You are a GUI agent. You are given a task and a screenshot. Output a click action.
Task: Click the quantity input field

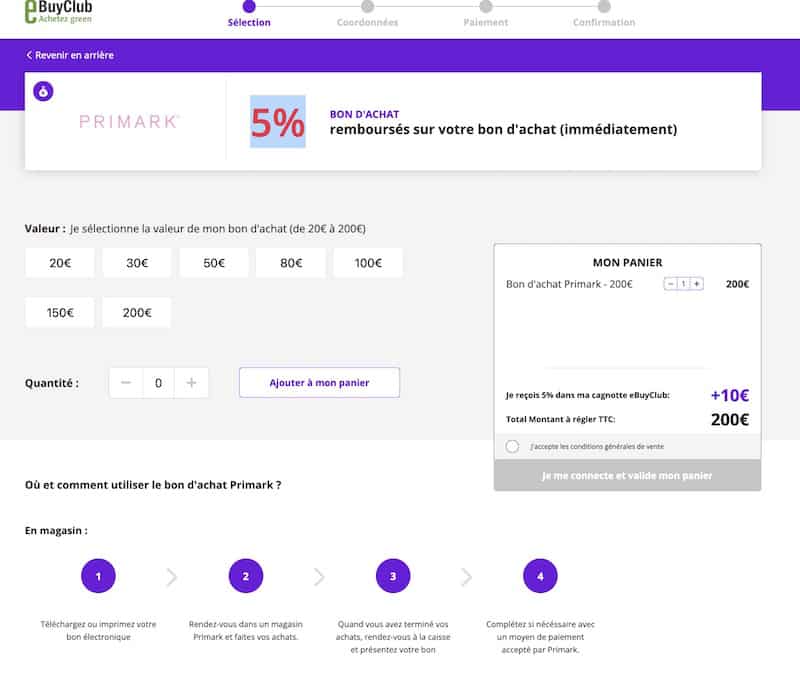point(159,382)
